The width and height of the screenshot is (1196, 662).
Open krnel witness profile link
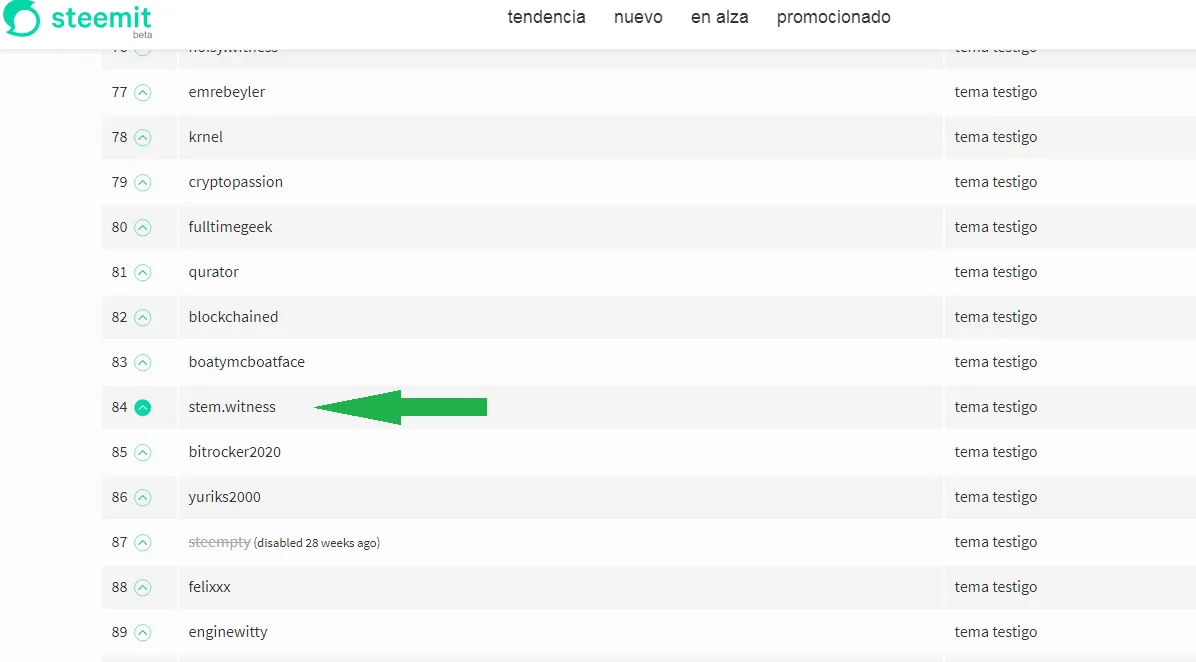[x=206, y=137]
